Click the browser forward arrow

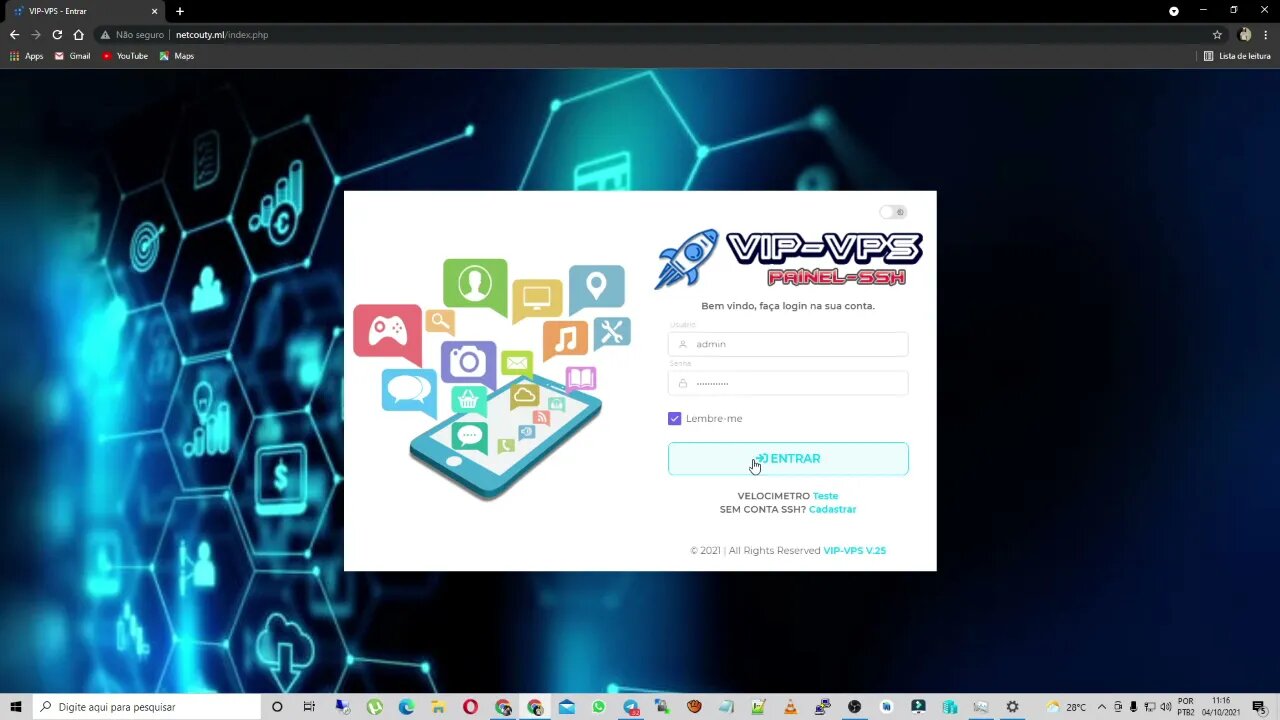36,35
